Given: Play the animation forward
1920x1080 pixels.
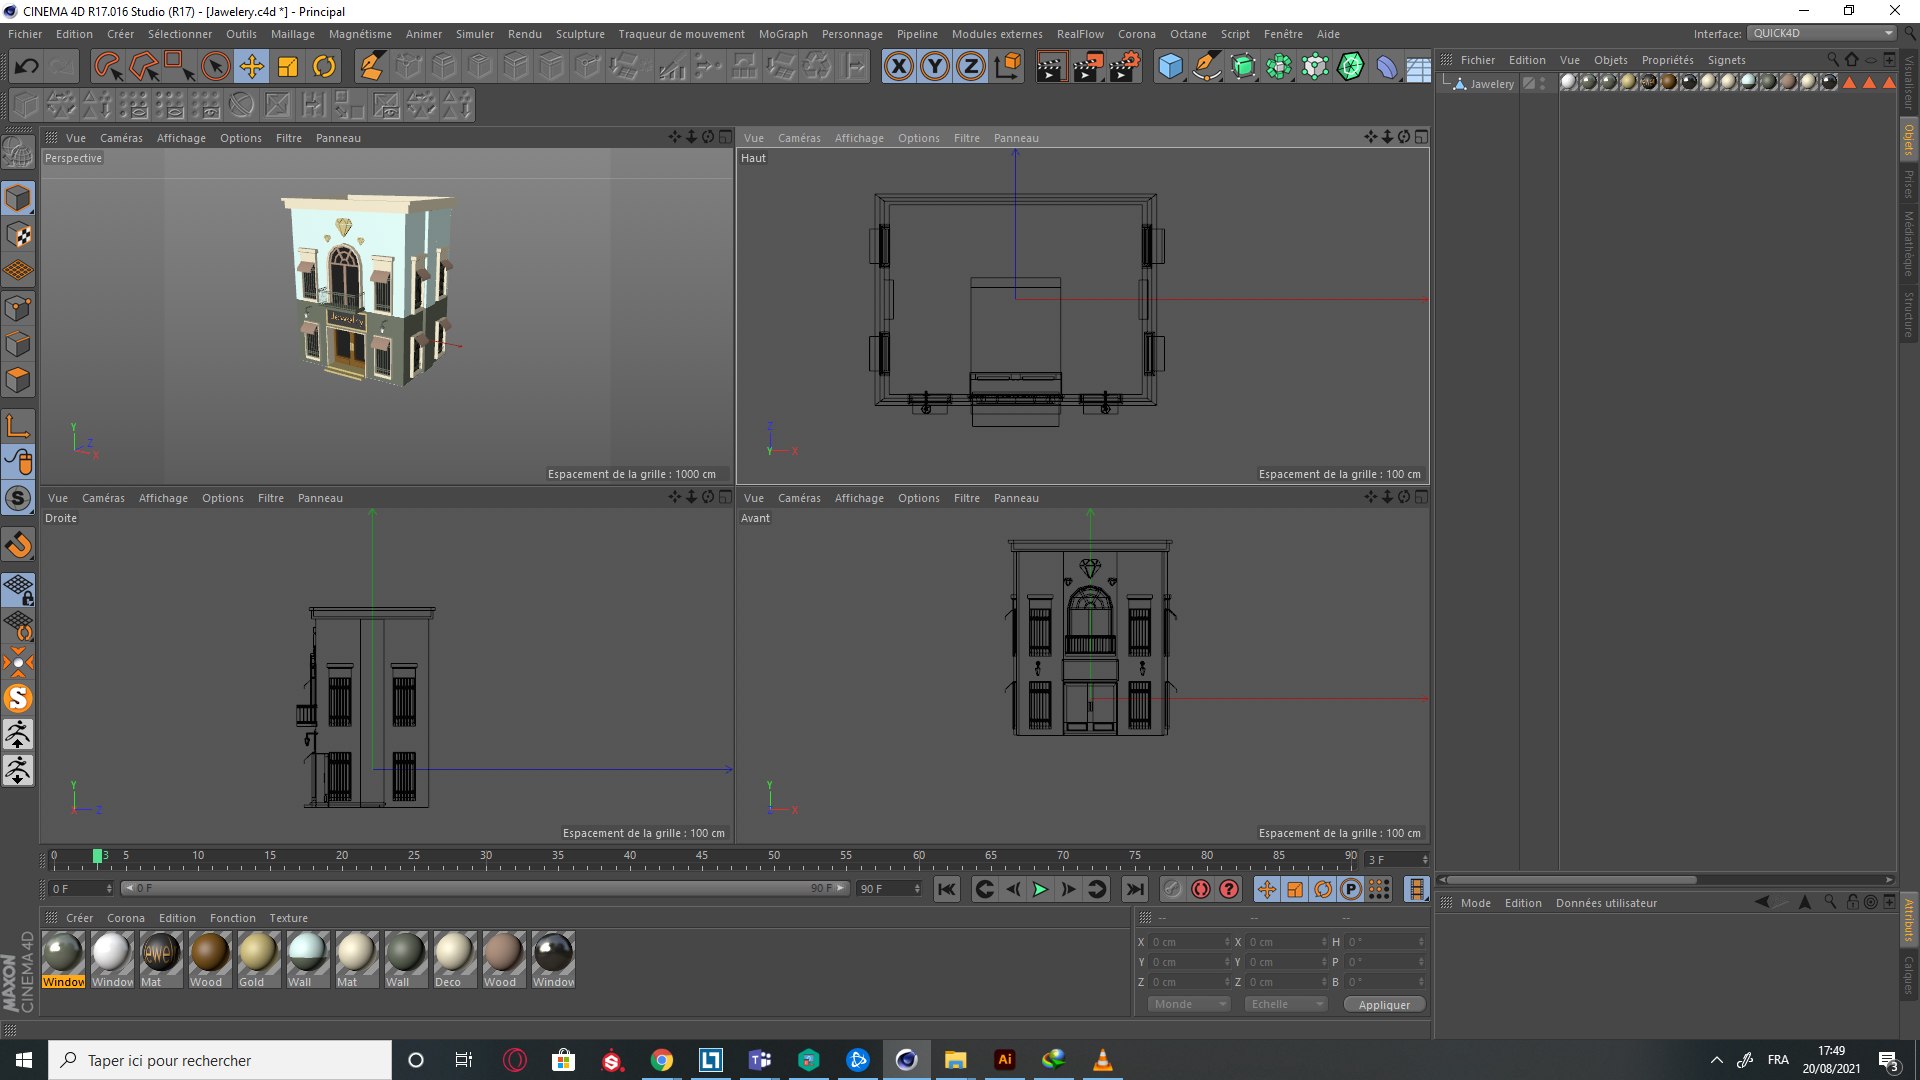Looking at the screenshot, I should 1040,889.
